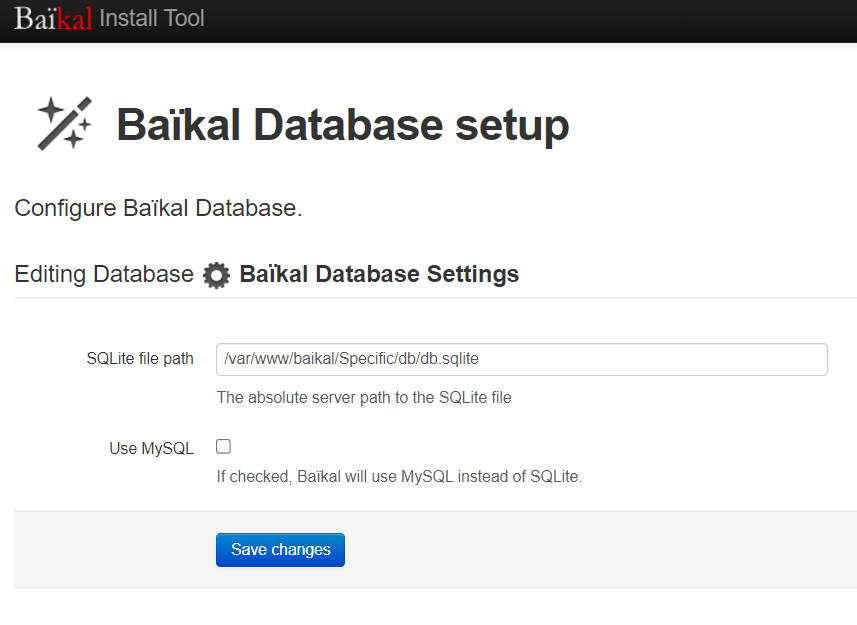Viewport: 857px width, 625px height.
Task: Click the gray form actions footer area
Action: click(x=436, y=550)
